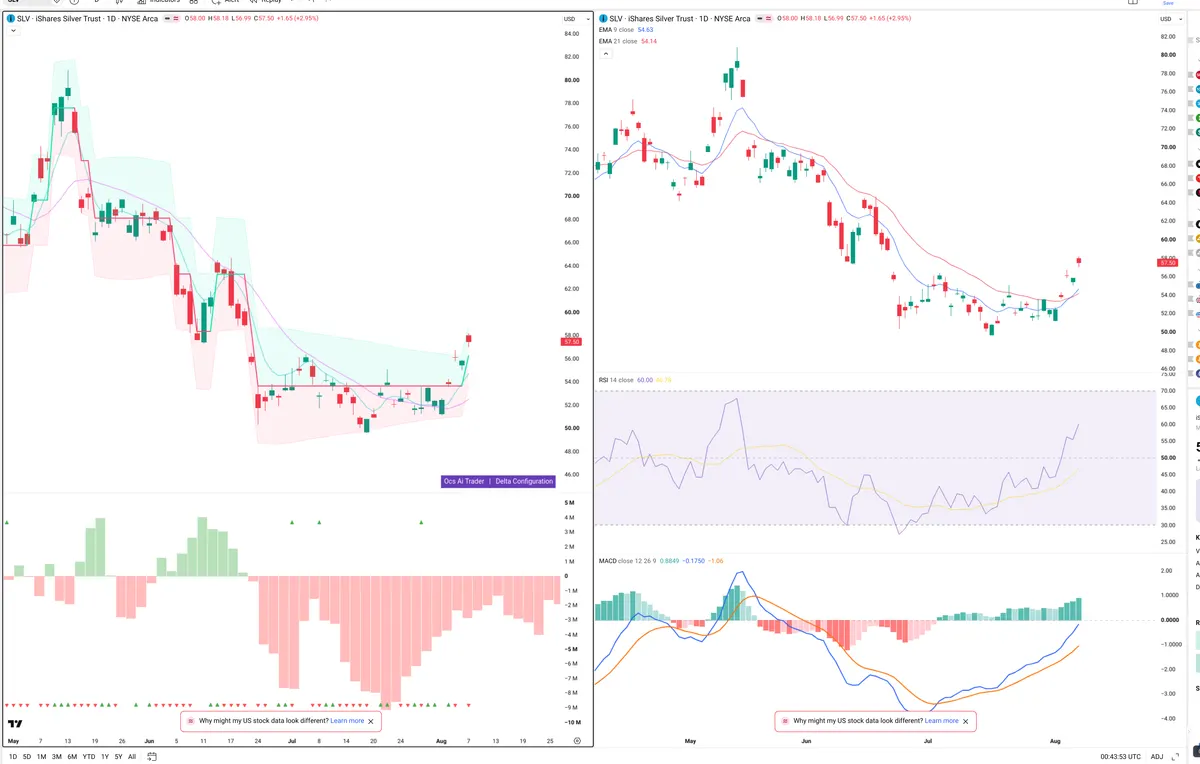Select the All time range
Image resolution: width=1200 pixels, height=764 pixels.
pos(132,756)
